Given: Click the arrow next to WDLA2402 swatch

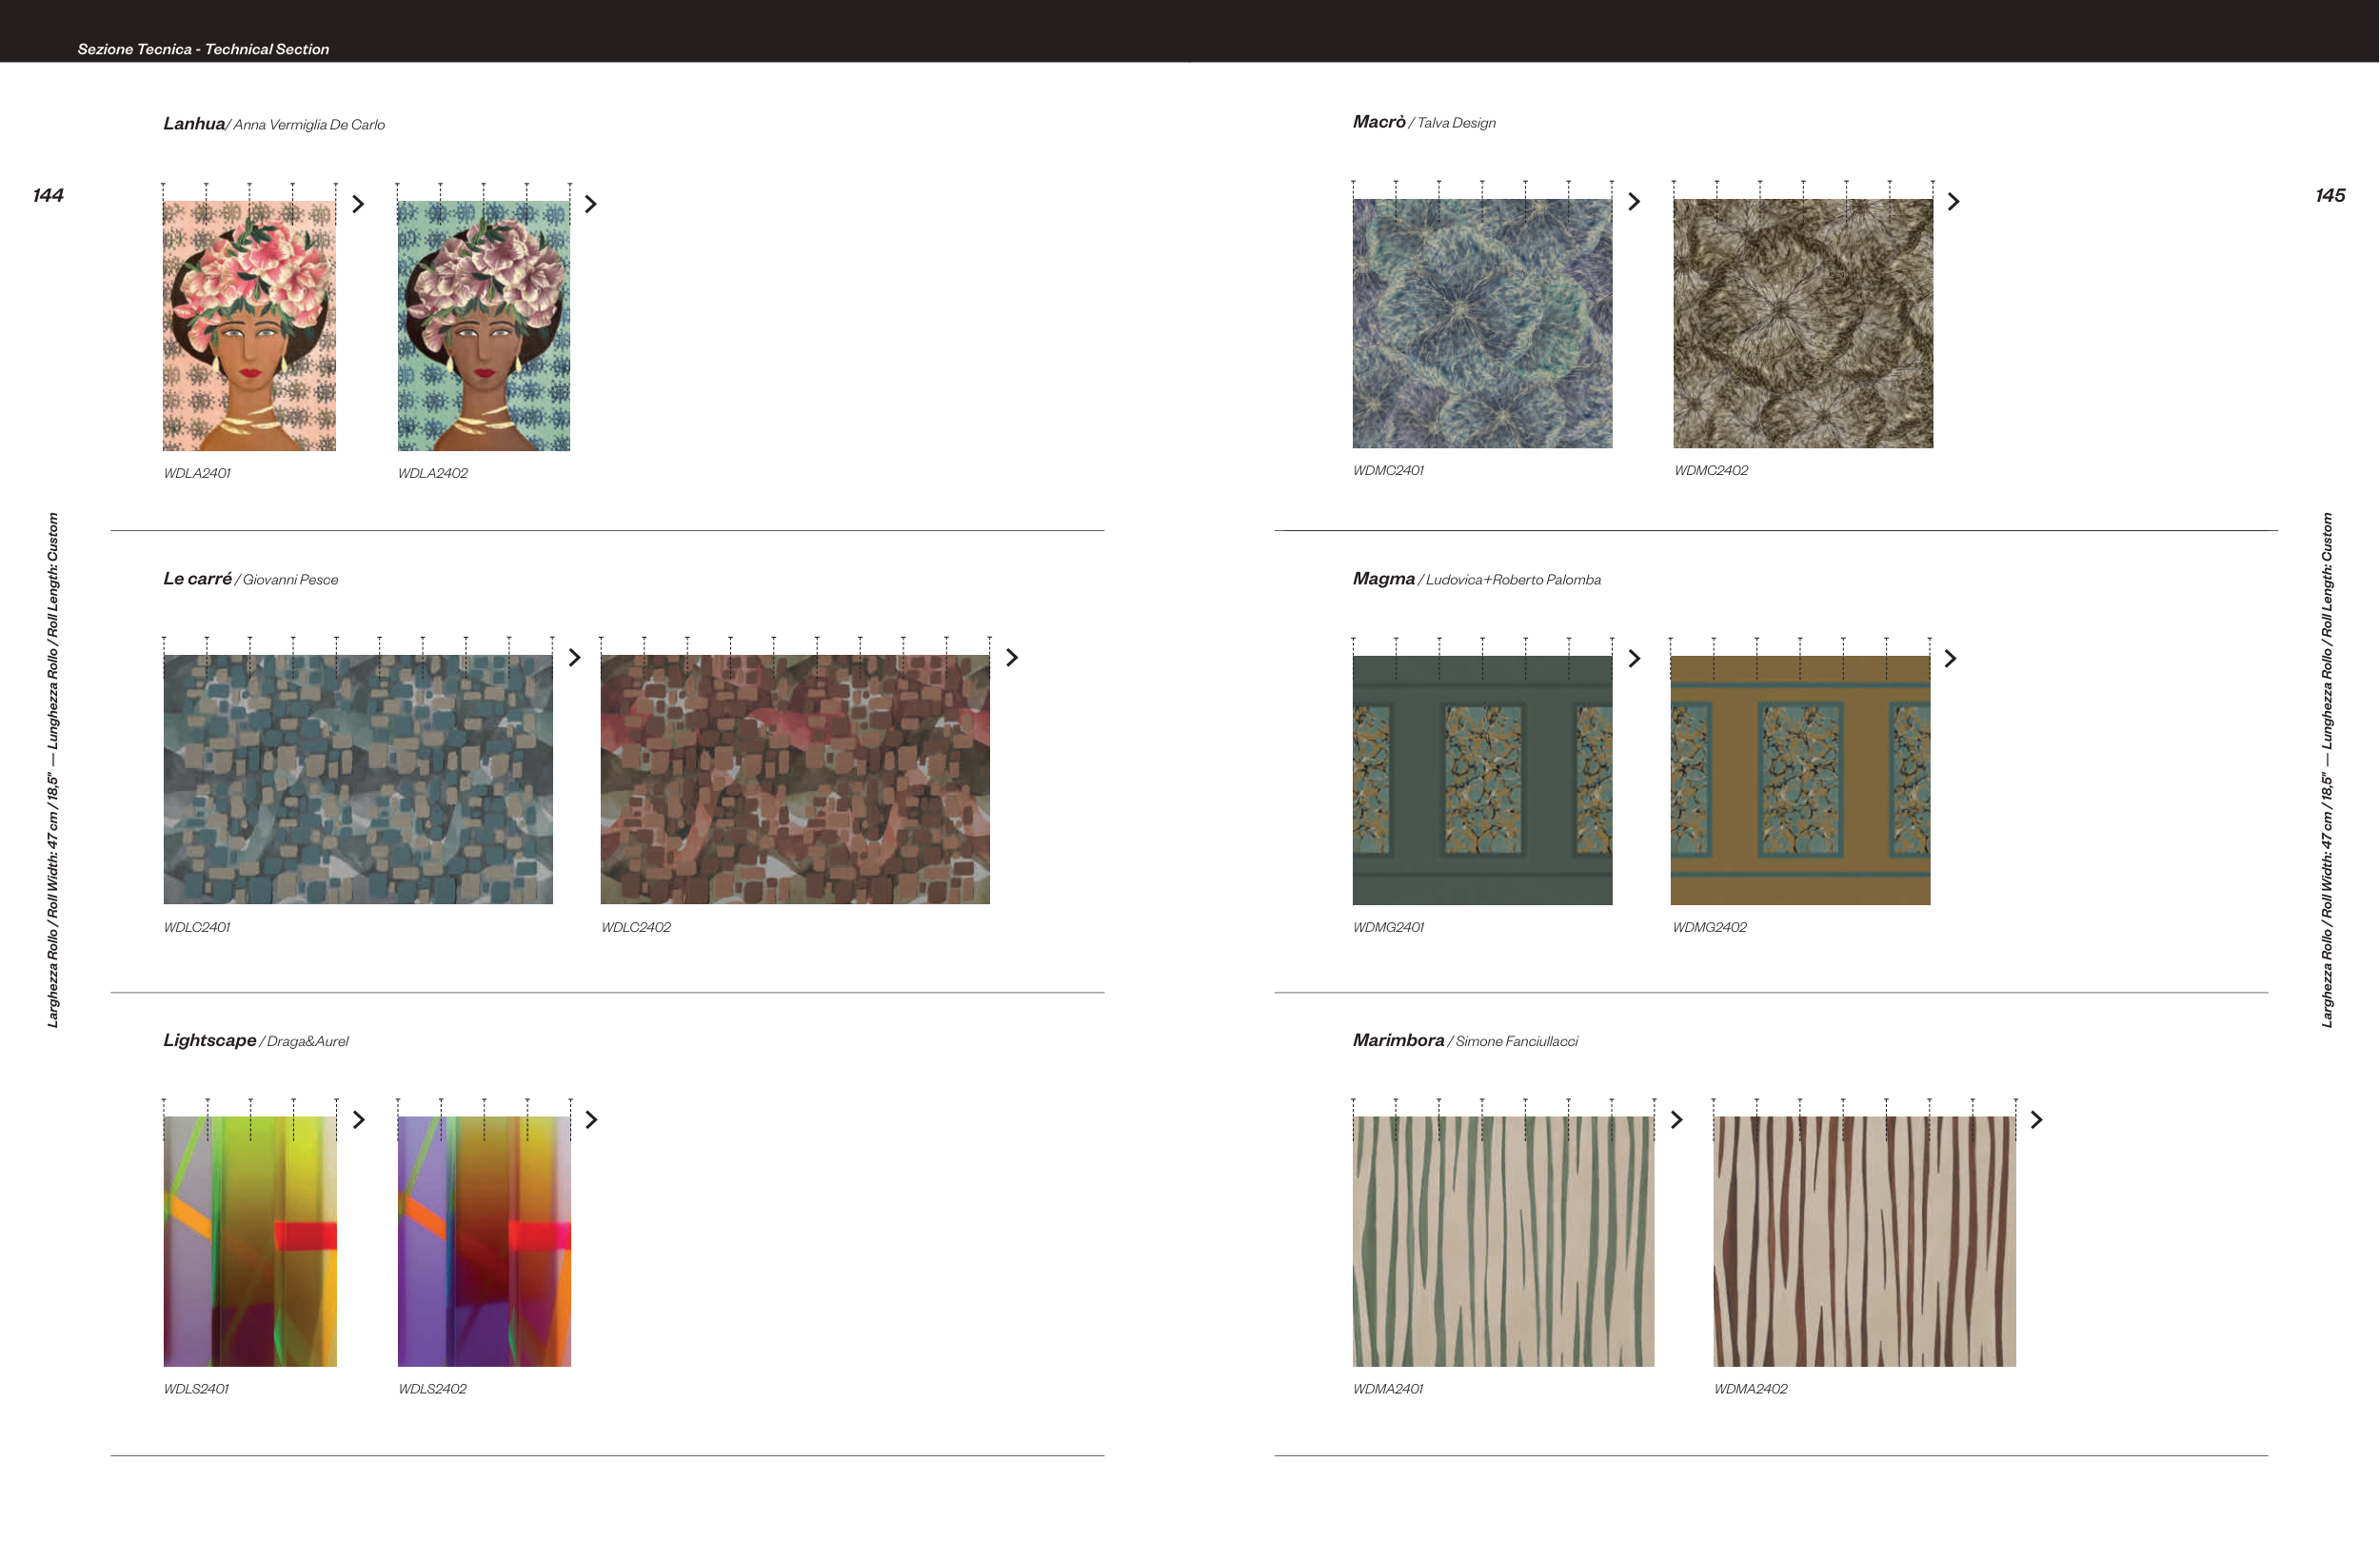Looking at the screenshot, I should tap(590, 204).
